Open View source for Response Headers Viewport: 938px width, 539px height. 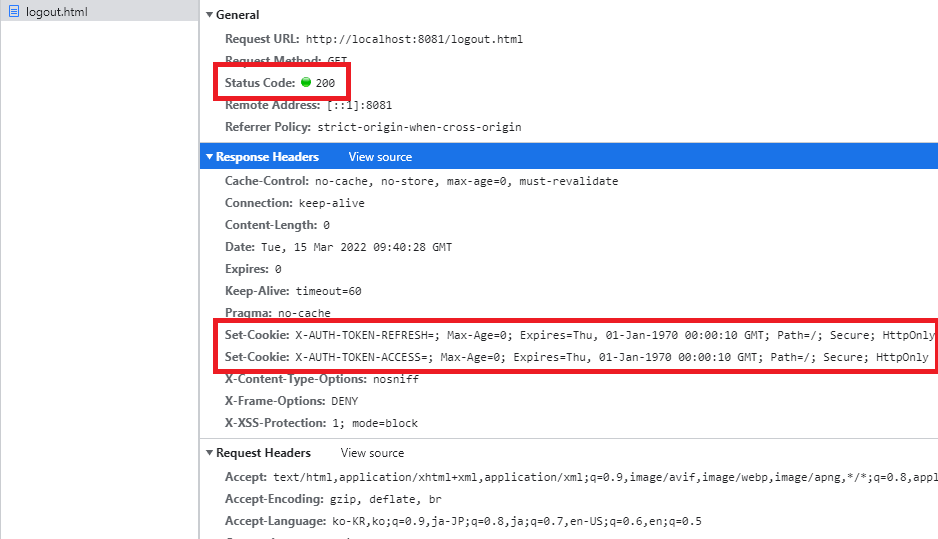[x=380, y=157]
